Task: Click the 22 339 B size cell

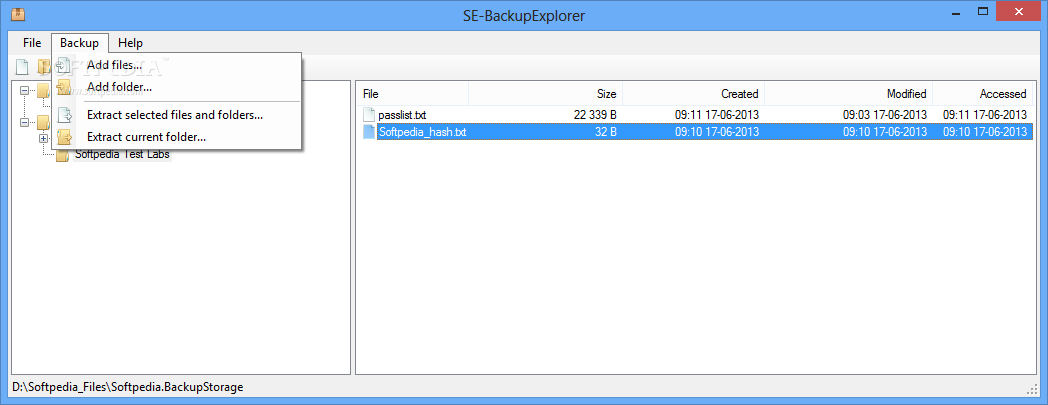Action: [x=595, y=115]
